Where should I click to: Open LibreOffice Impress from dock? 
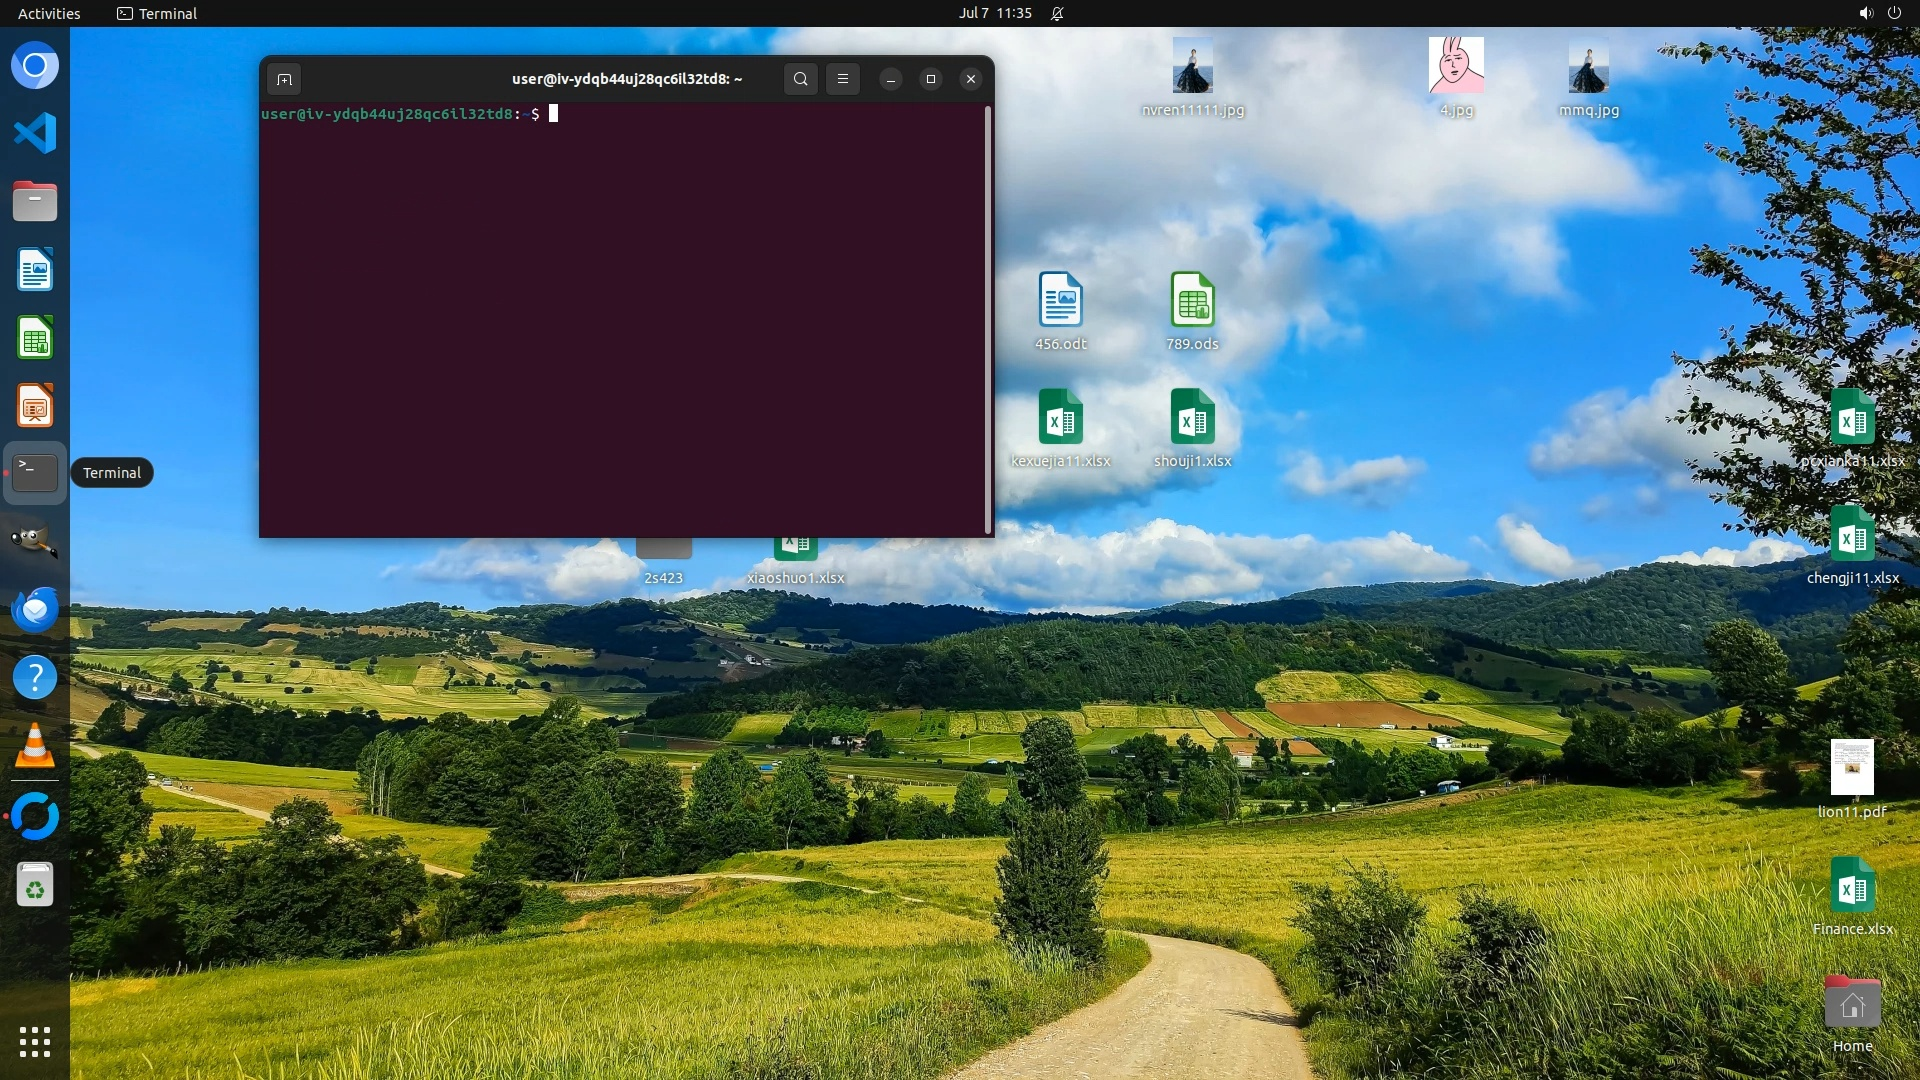(x=35, y=406)
